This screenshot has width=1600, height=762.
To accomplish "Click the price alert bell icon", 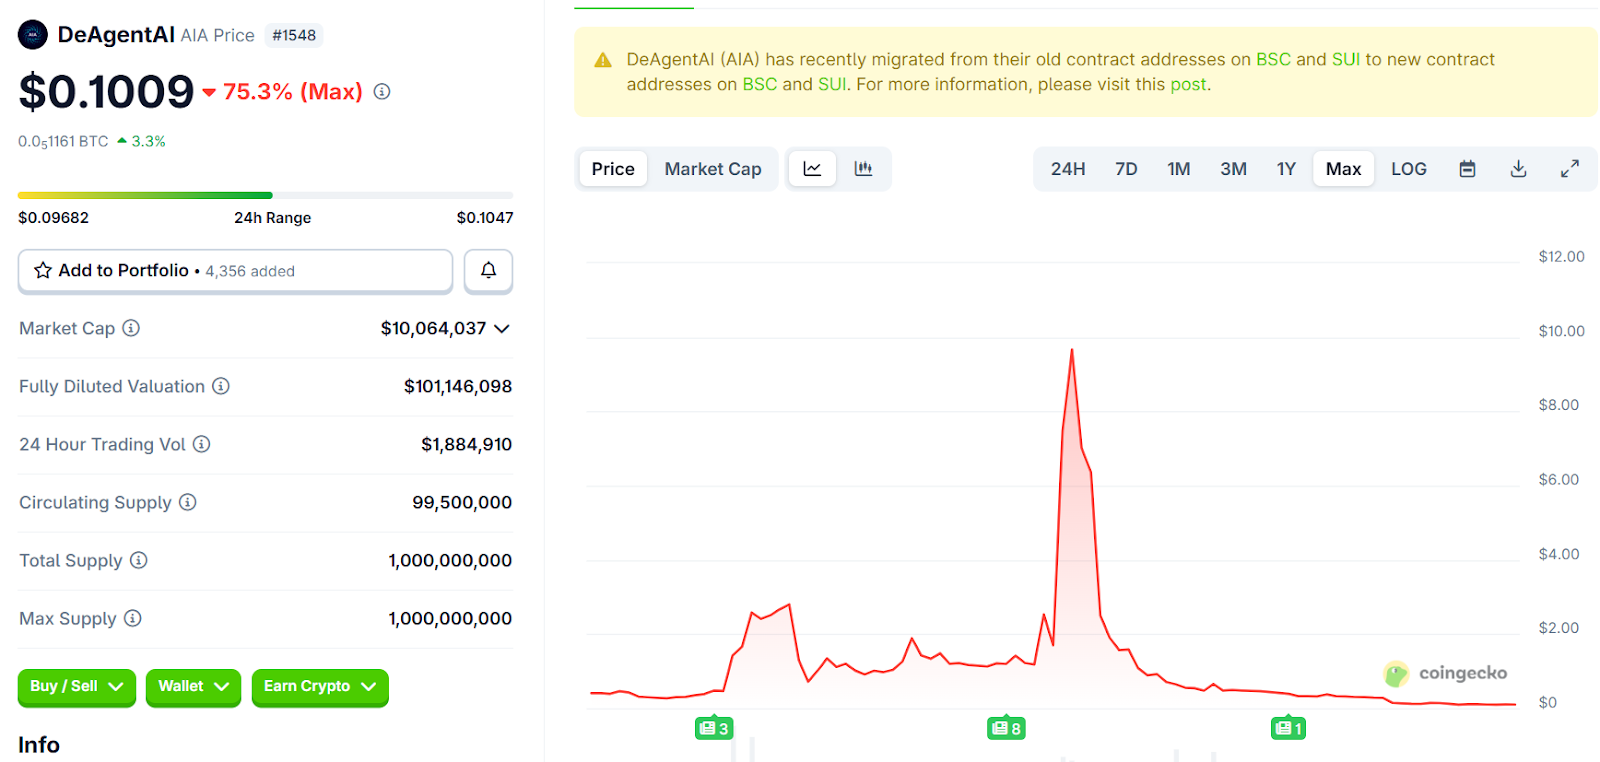I will click(488, 271).
